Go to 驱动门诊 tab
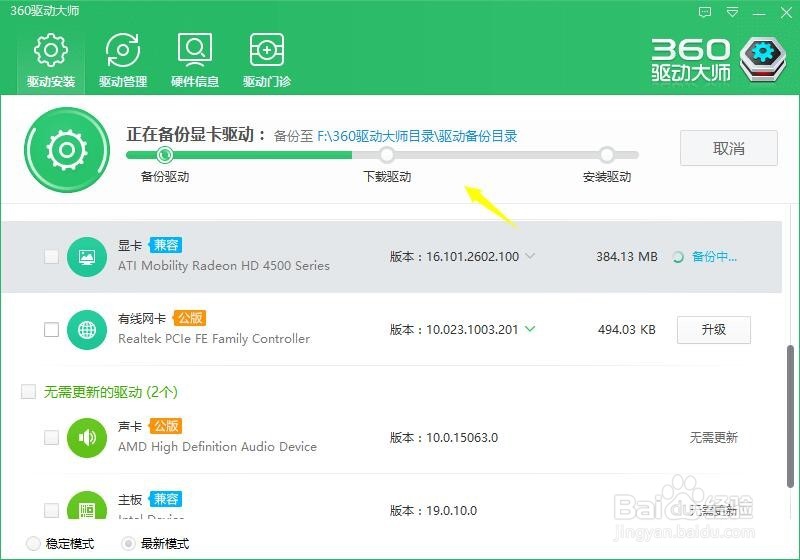 tap(267, 61)
